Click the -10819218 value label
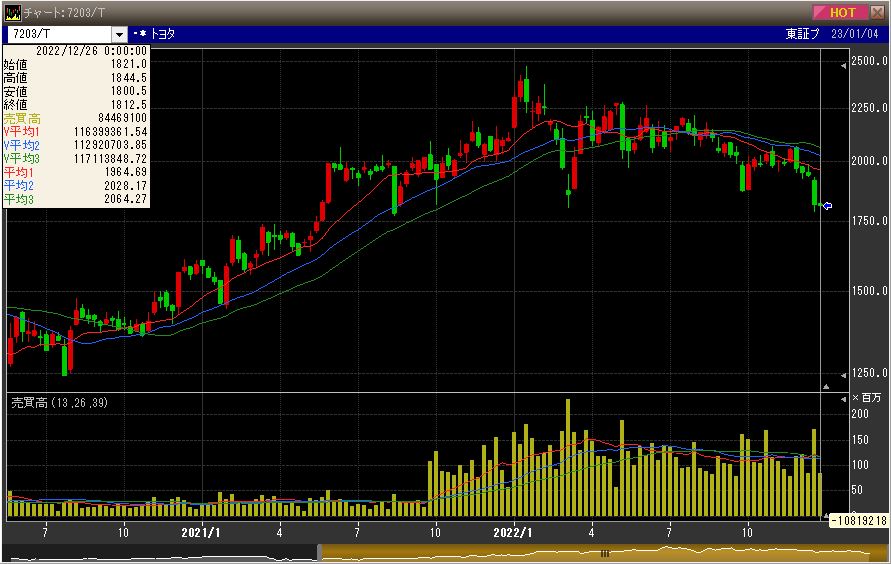891x564 pixels. (x=859, y=521)
